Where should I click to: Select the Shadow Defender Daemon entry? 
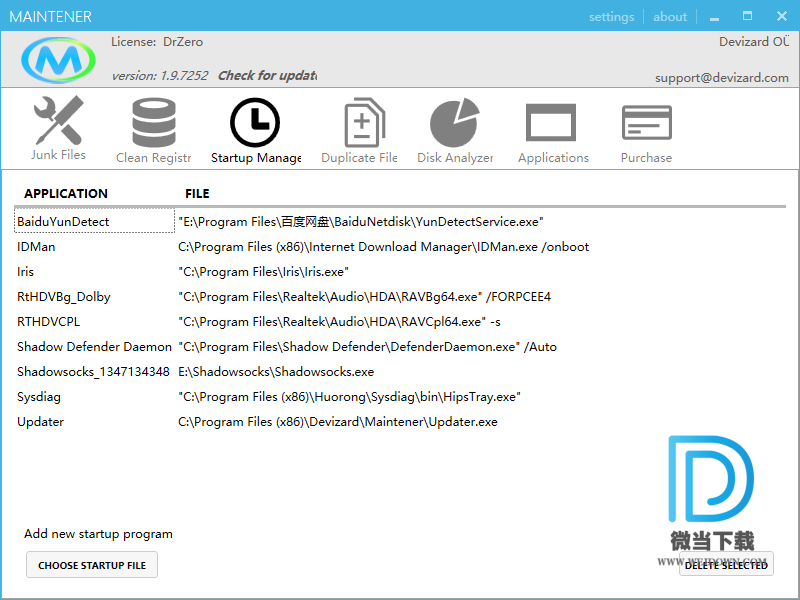[94, 347]
